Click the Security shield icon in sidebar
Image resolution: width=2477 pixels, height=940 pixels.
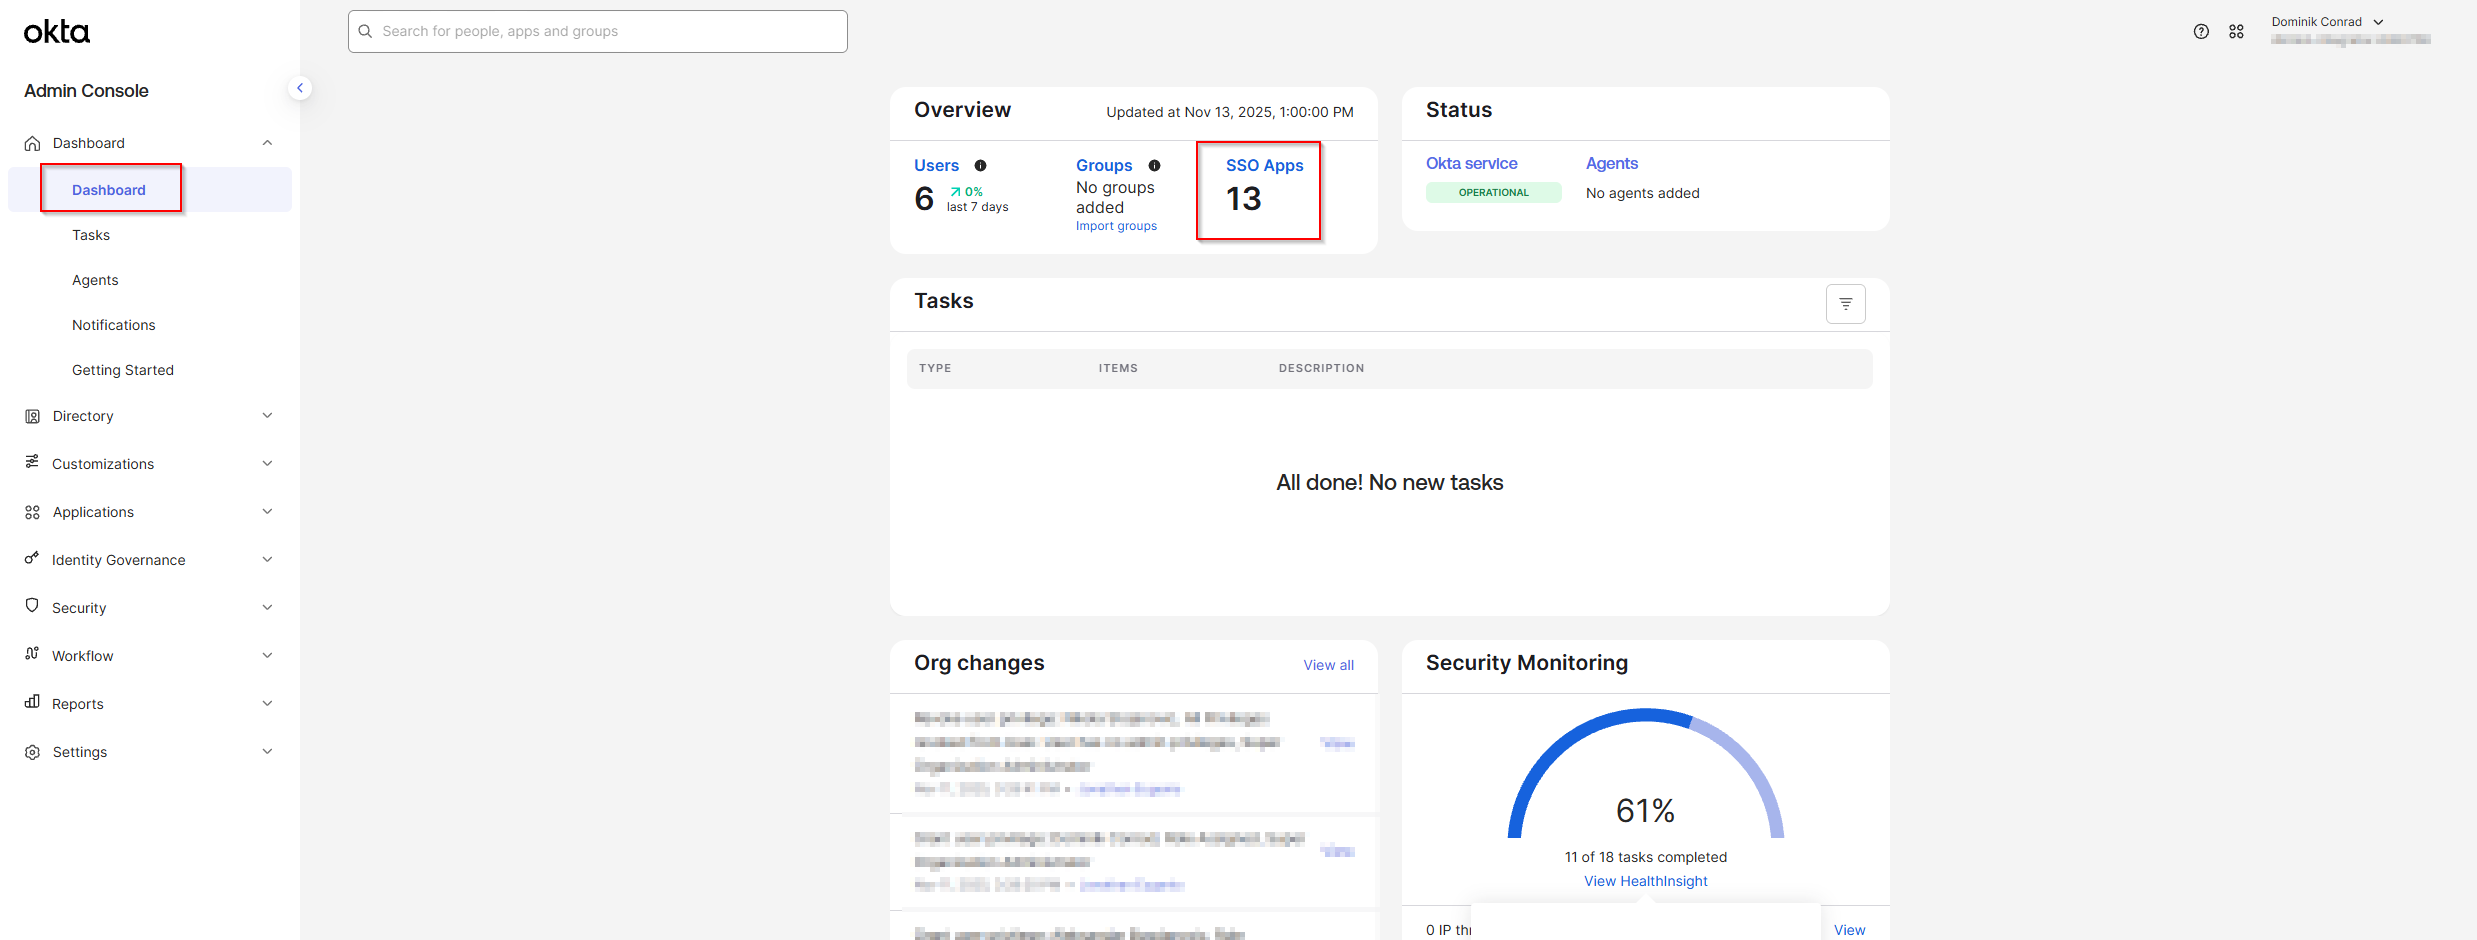coord(32,607)
